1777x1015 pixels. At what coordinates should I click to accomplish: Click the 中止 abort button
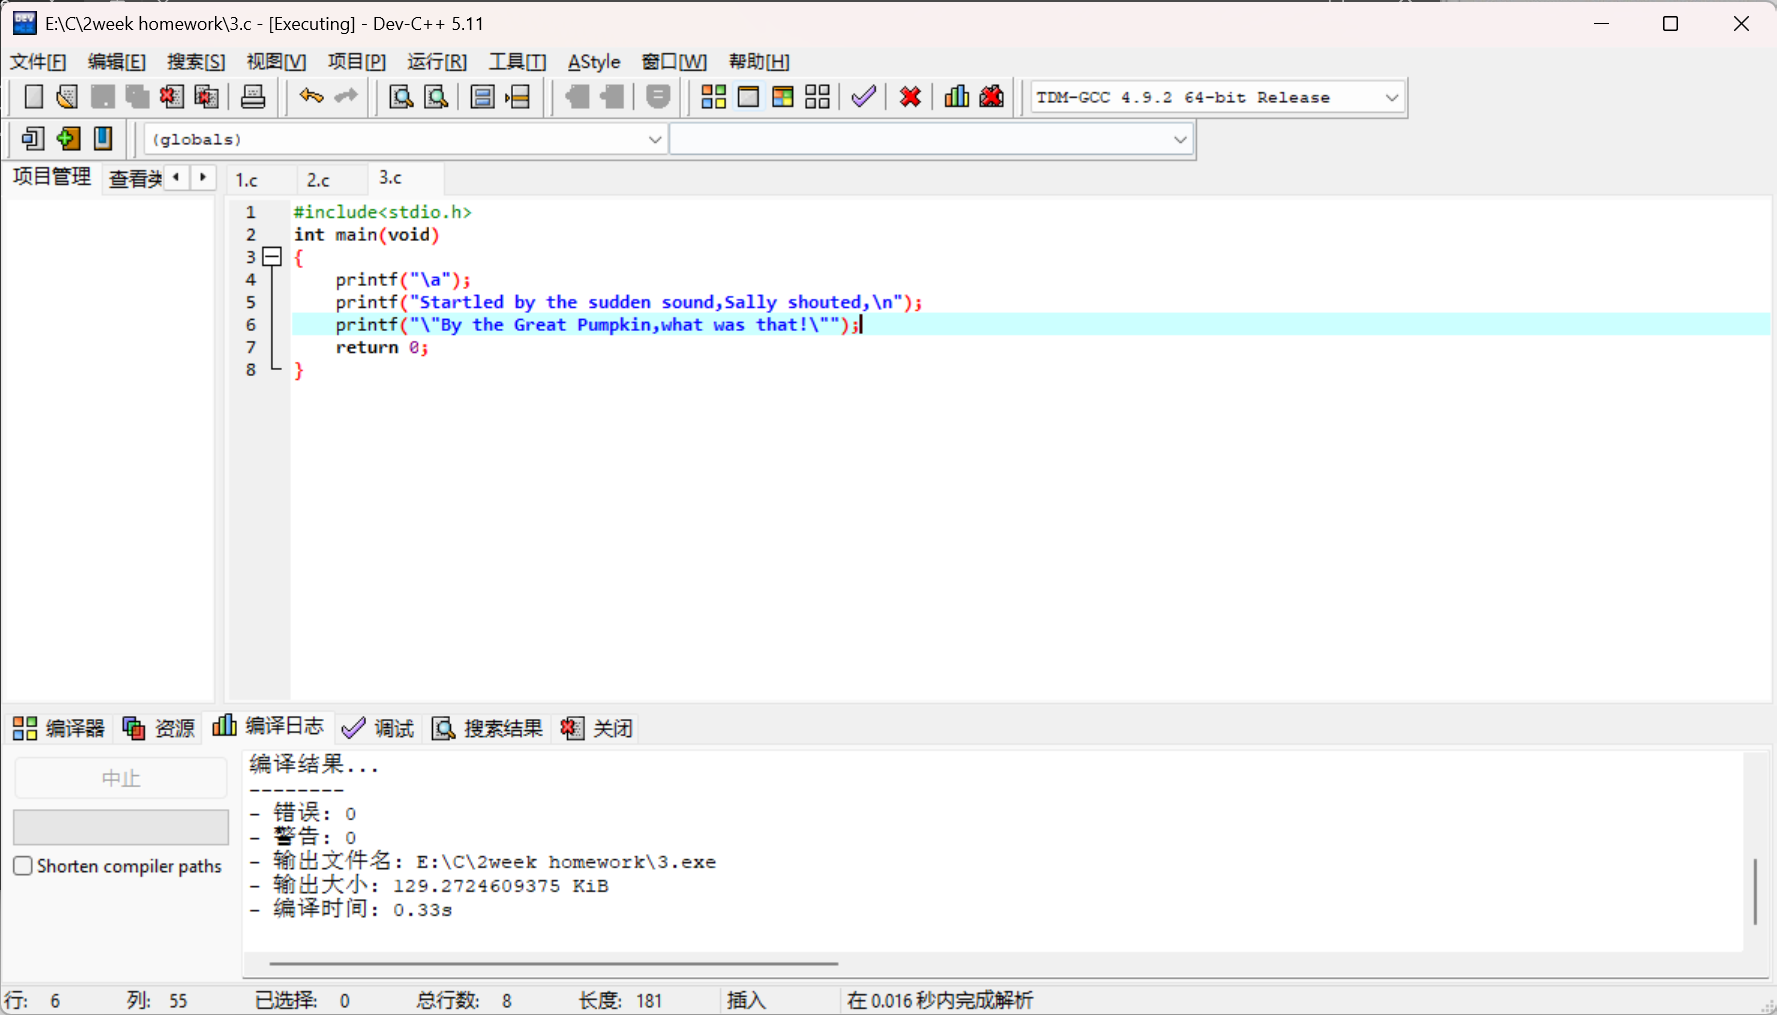coord(121,778)
